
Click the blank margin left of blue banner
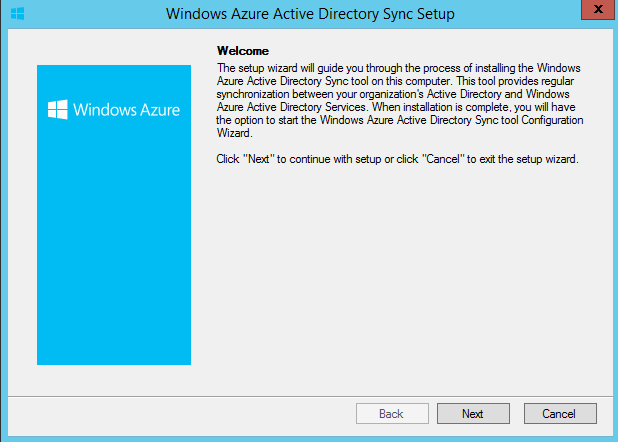click(22, 215)
